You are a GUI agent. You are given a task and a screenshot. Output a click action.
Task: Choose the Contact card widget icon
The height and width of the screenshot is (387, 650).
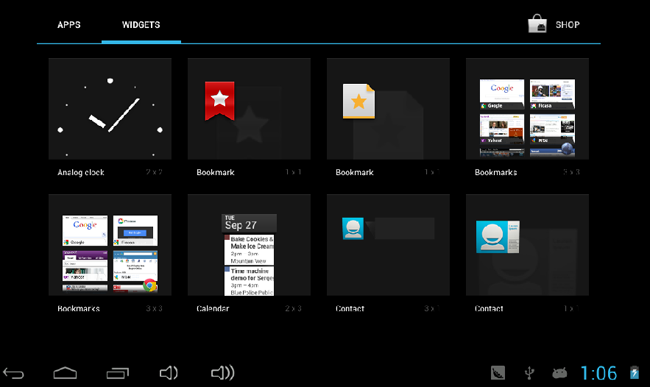(x=497, y=237)
